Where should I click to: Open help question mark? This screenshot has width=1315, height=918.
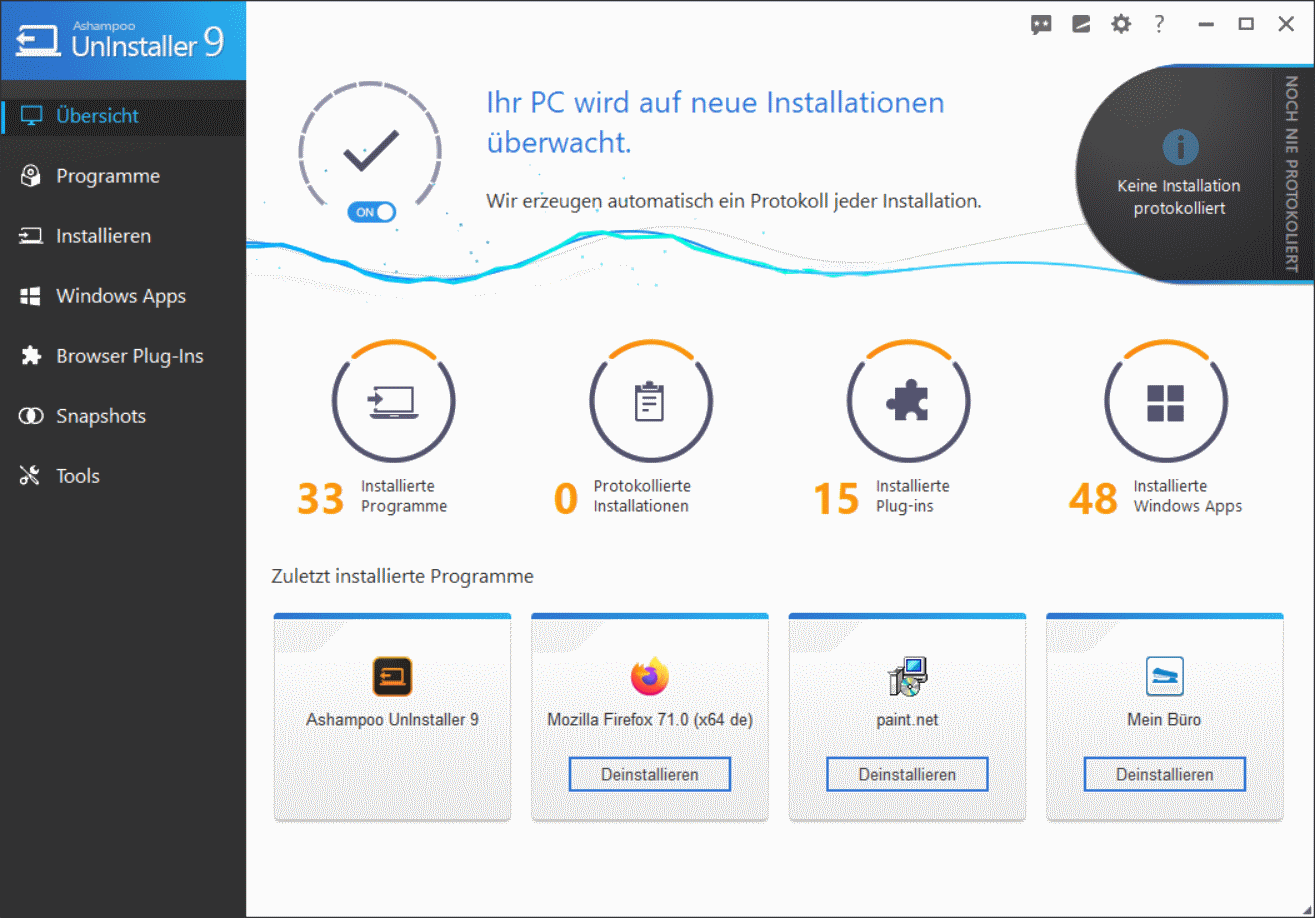pos(1159,25)
